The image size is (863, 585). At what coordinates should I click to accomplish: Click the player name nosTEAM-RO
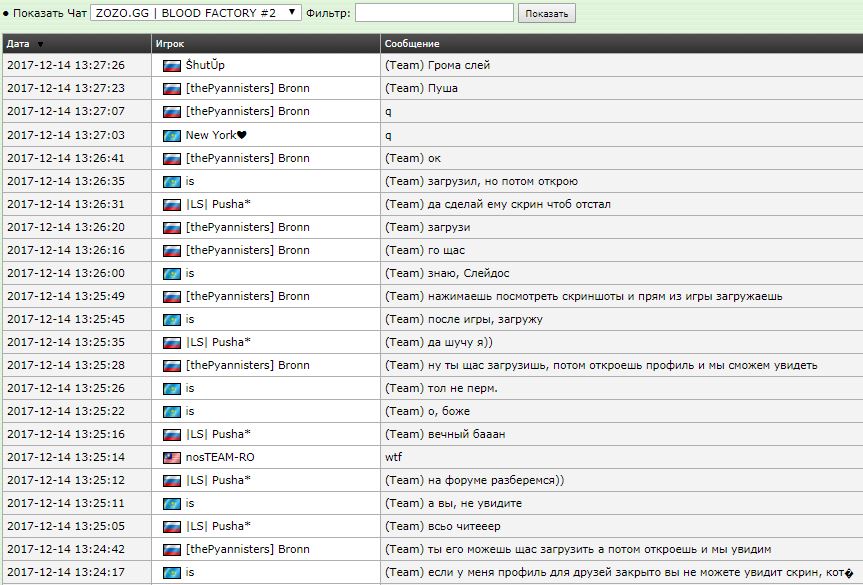pyautogui.click(x=219, y=457)
